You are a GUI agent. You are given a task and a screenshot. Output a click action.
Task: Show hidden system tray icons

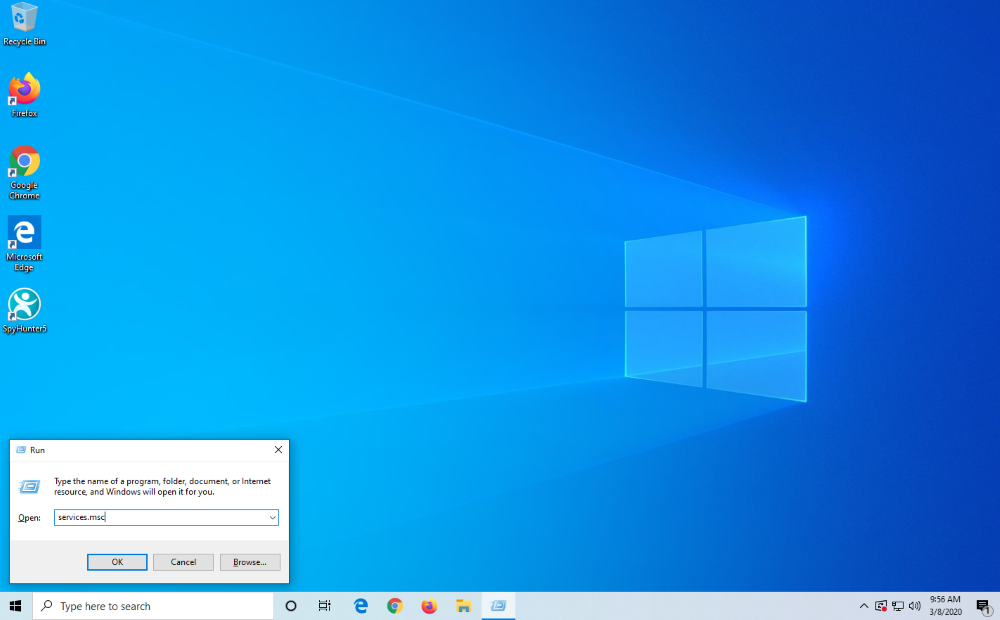pyautogui.click(x=864, y=606)
